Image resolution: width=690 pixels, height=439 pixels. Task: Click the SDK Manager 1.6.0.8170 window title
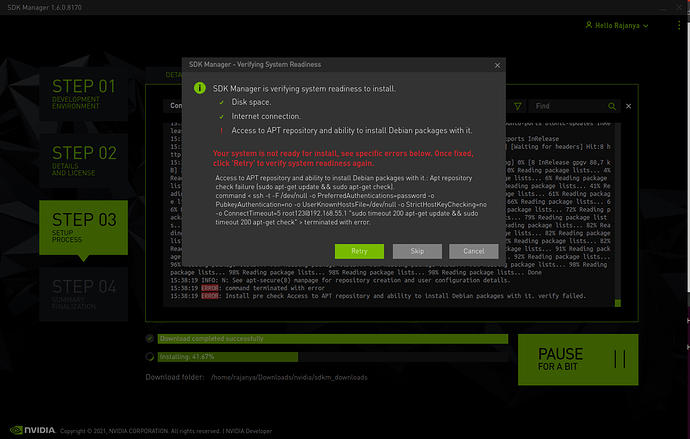pos(44,7)
